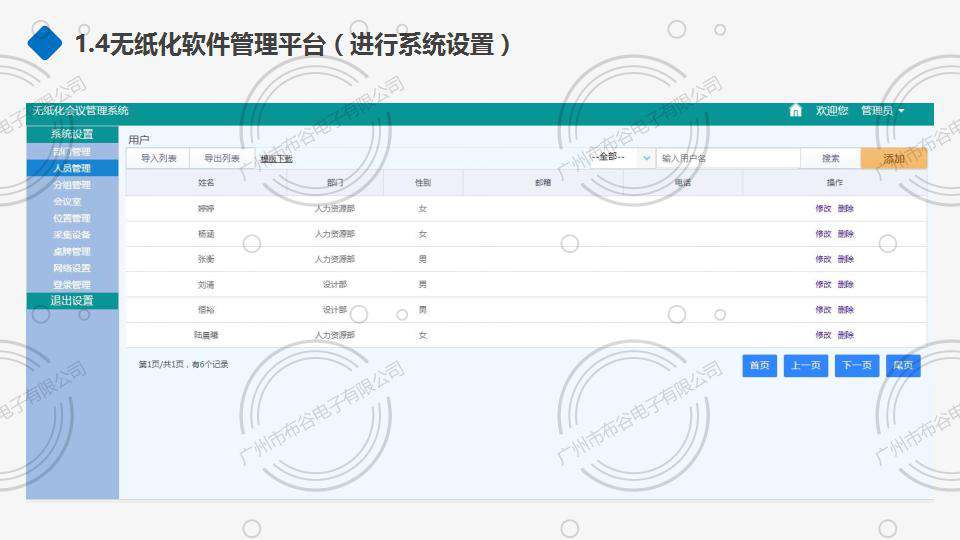The height and width of the screenshot is (540, 960).
Task: Go to 首页 first page button
Action: click(x=759, y=366)
